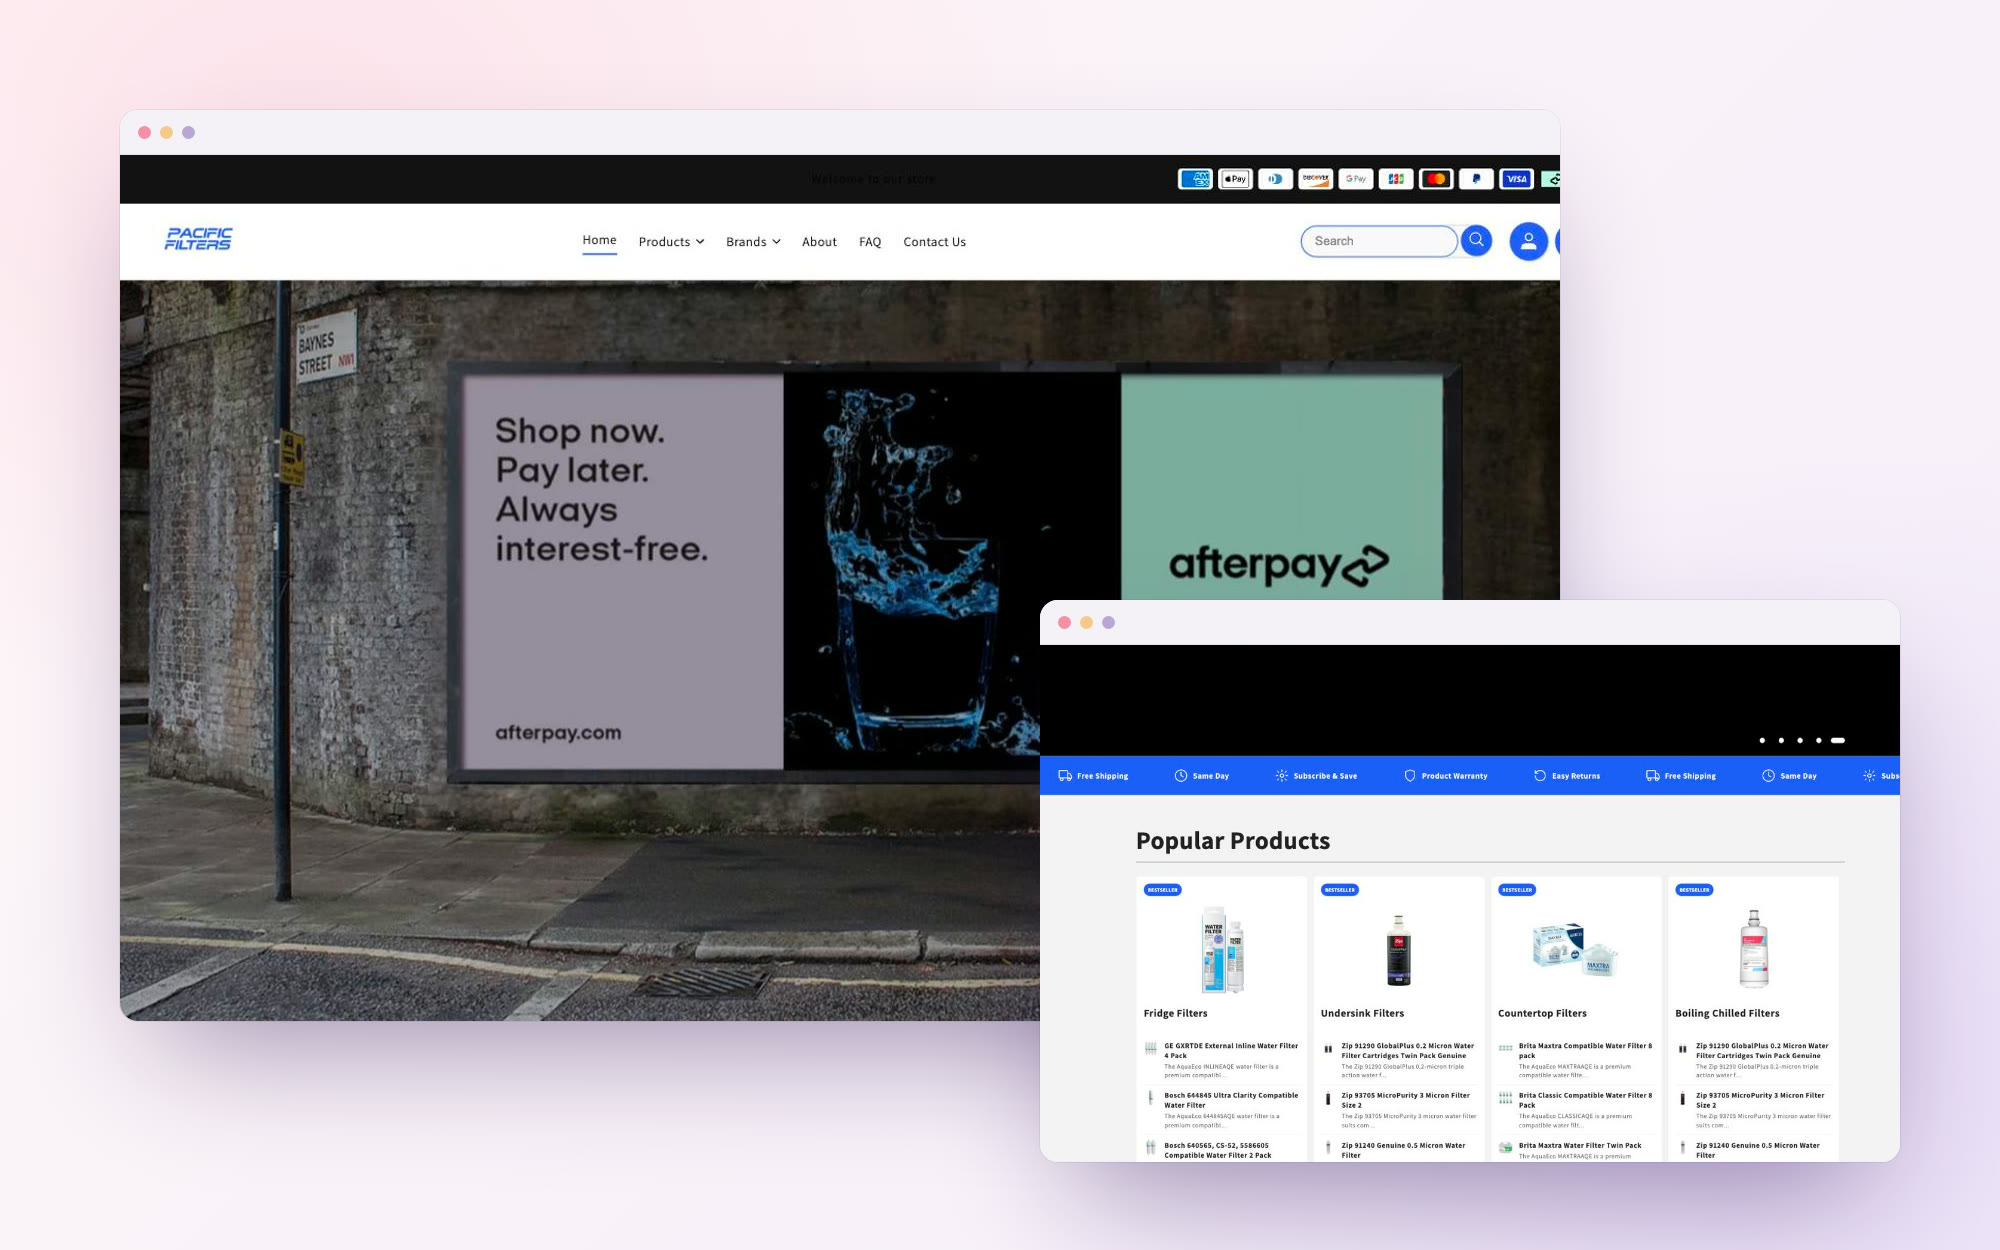Open the Fridge Filters category heading
Screen dimensions: 2000x1250
tap(1175, 1013)
